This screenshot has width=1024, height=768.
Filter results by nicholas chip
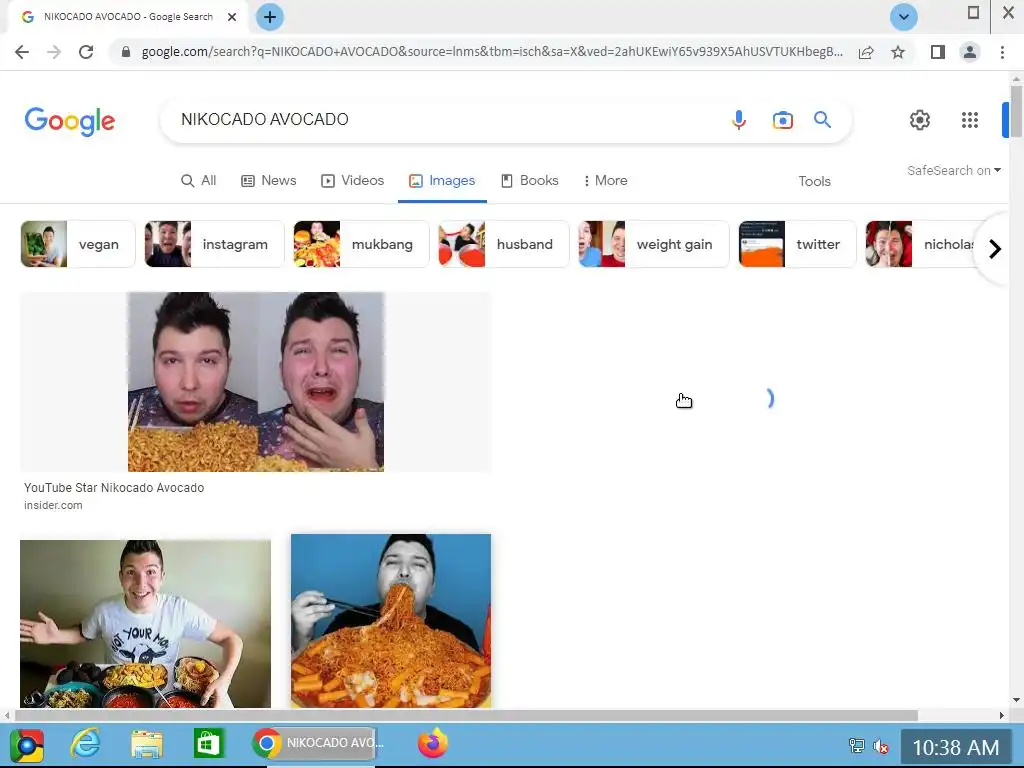coord(921,244)
